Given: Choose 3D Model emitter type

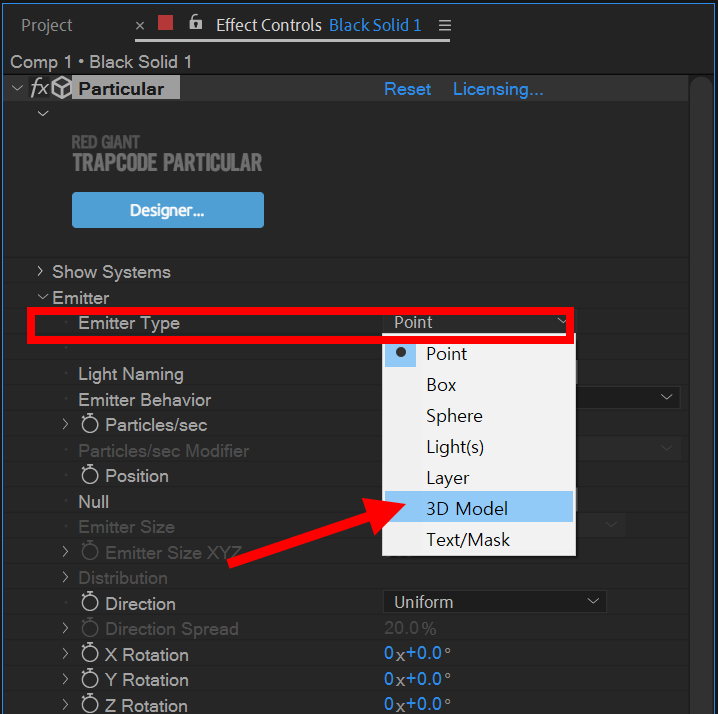Looking at the screenshot, I should [x=479, y=508].
